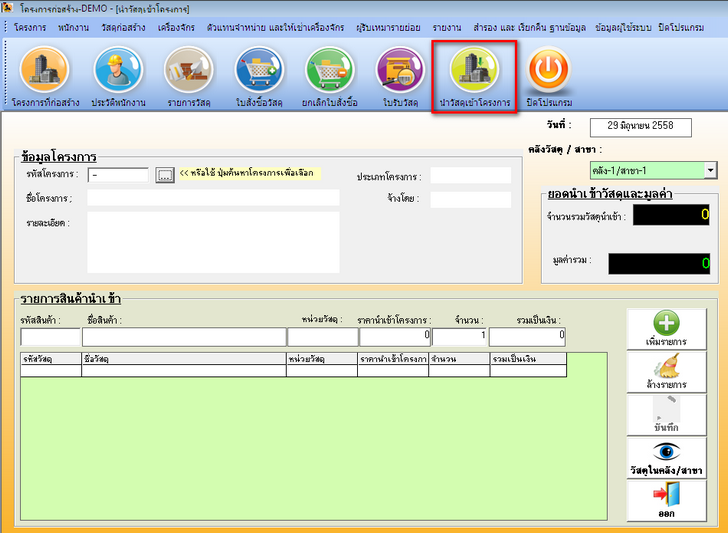Open the พนักงาน menu
Viewport: 728px width, 533px height.
73,27
